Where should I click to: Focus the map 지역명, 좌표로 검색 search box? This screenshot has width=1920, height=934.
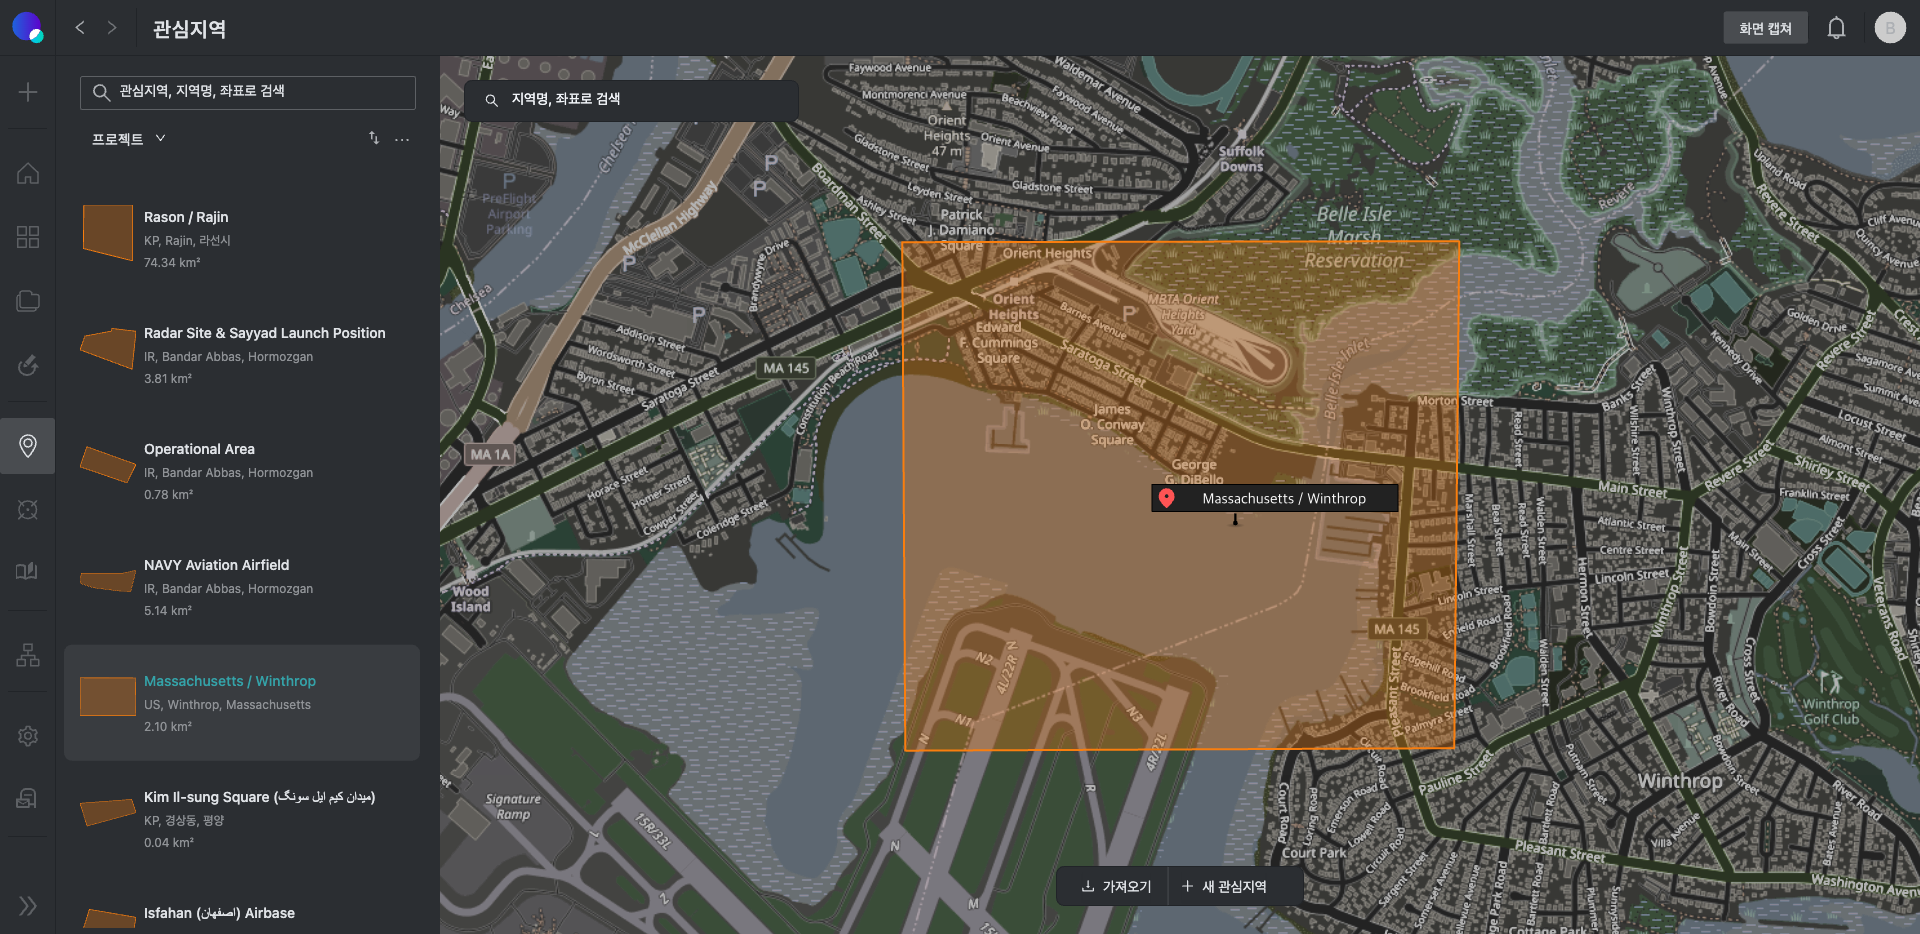(x=632, y=100)
